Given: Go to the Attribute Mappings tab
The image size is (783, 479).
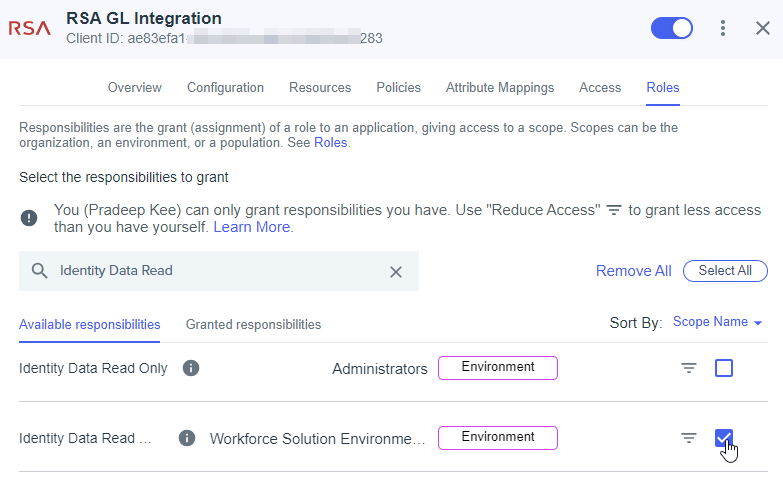Looking at the screenshot, I should (500, 87).
